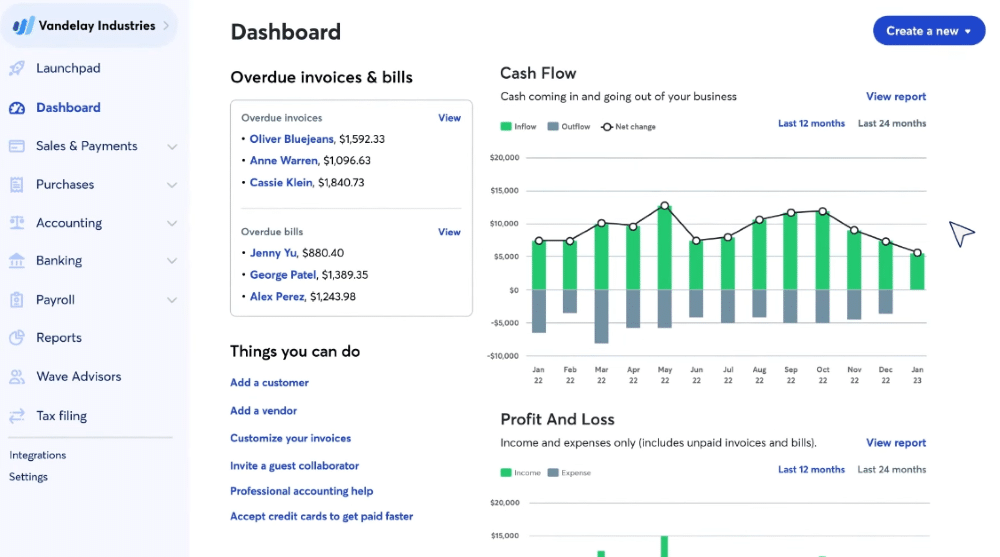
Task: Open Tax filing in the sidebar
Action: click(x=61, y=416)
